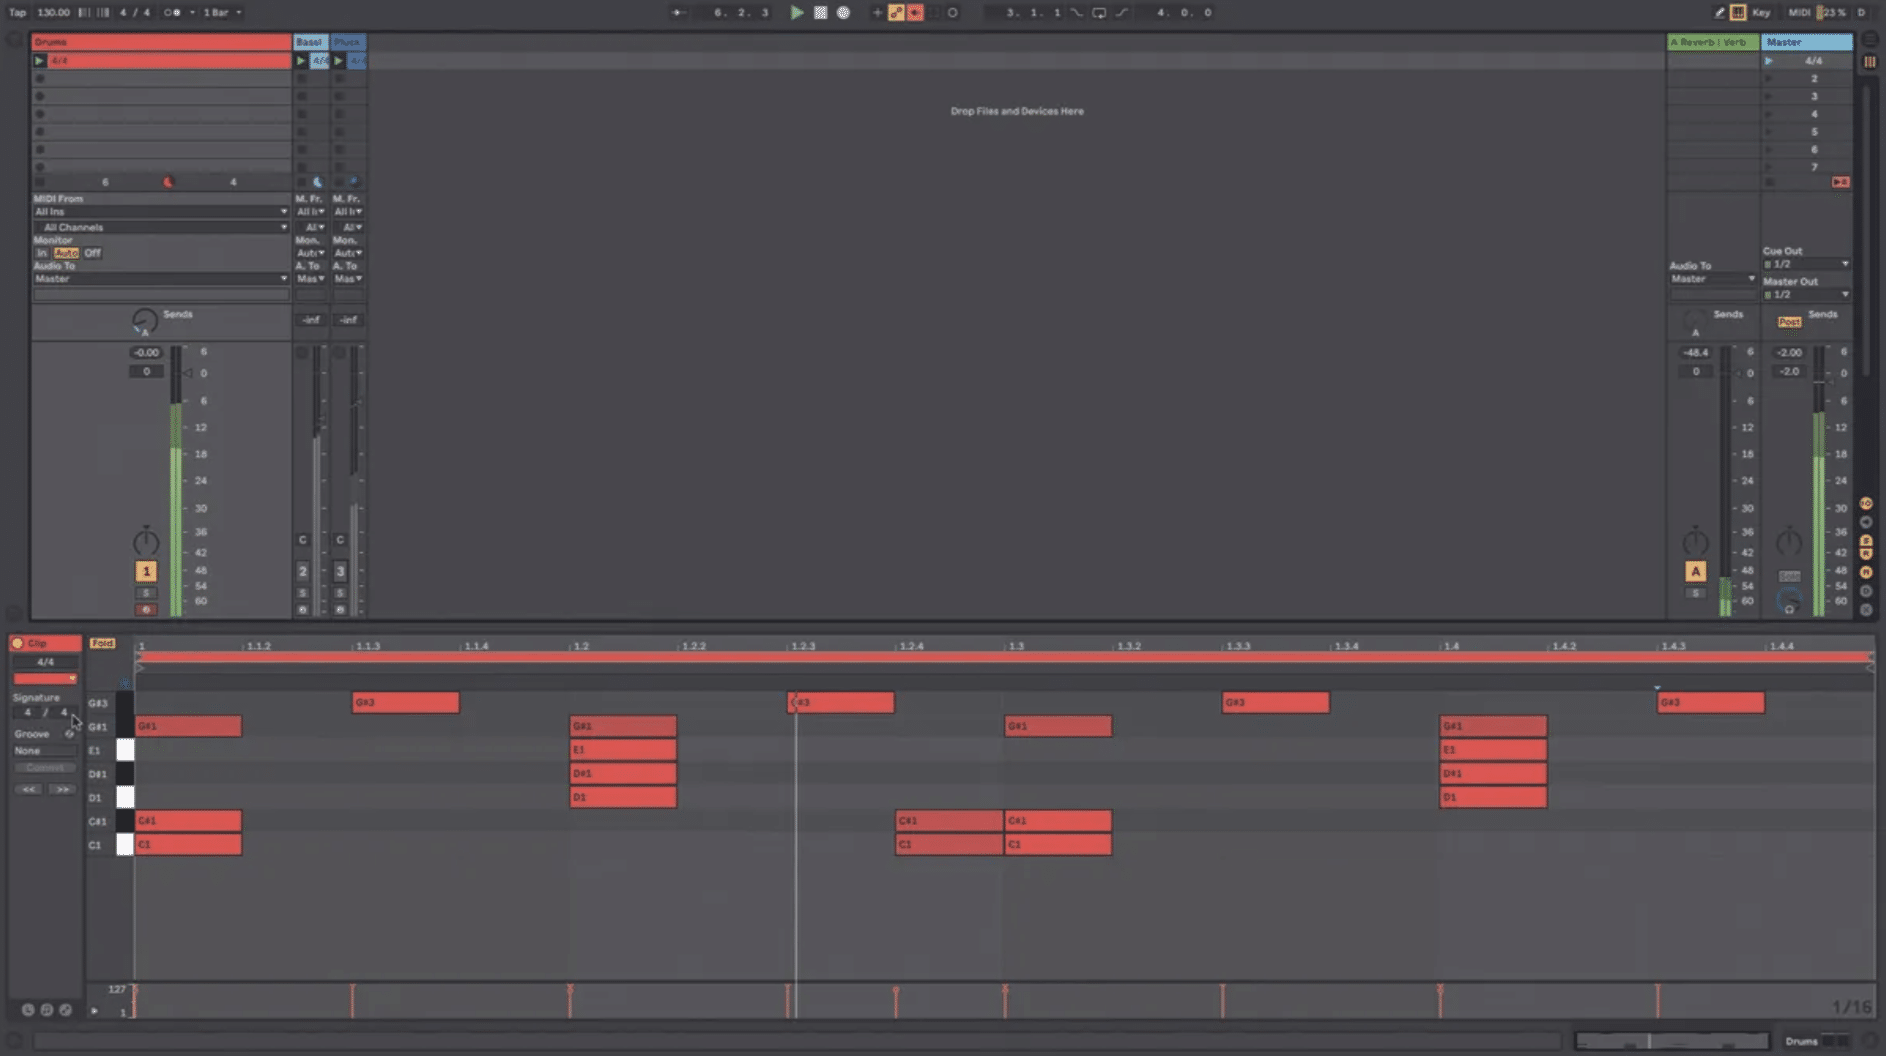This screenshot has height=1056, width=1886.
Task: Arm the Drums track for recording
Action: [146, 609]
